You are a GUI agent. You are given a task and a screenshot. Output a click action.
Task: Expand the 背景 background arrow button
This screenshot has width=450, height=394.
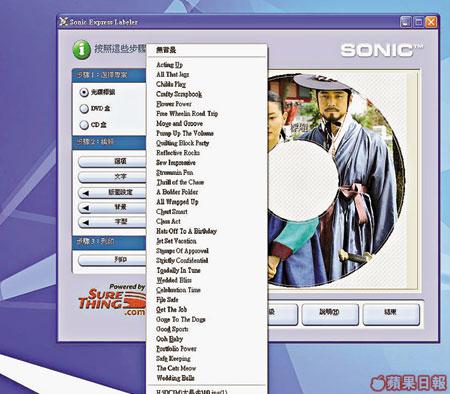pyautogui.click(x=112, y=207)
